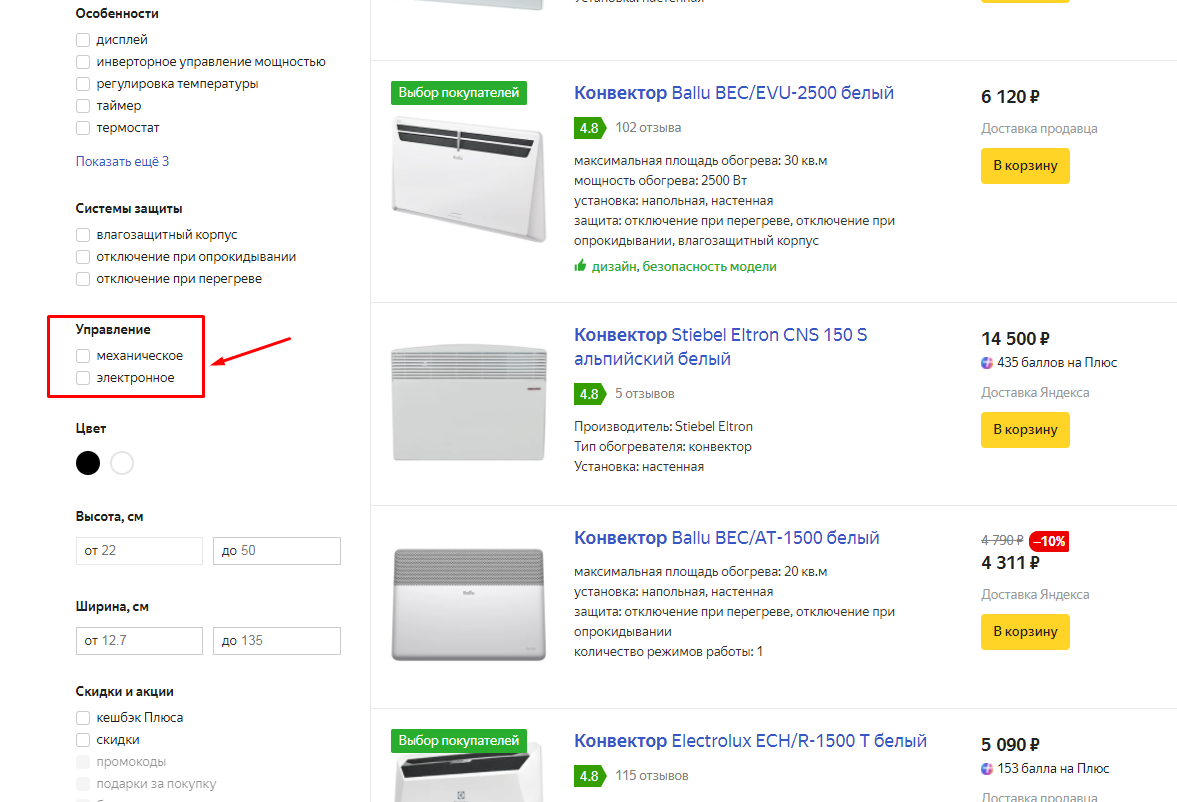Choose the black color swatch
This screenshot has height=802, width=1177.
[88, 463]
